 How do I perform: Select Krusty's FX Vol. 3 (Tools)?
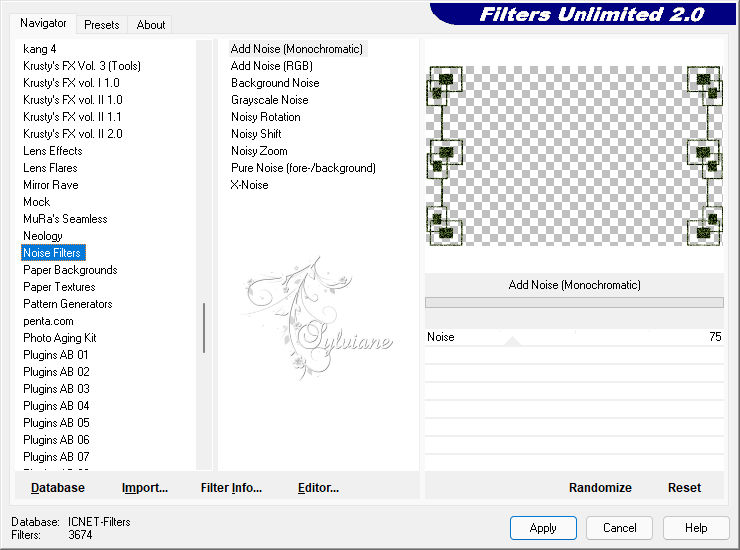pyautogui.click(x=82, y=66)
